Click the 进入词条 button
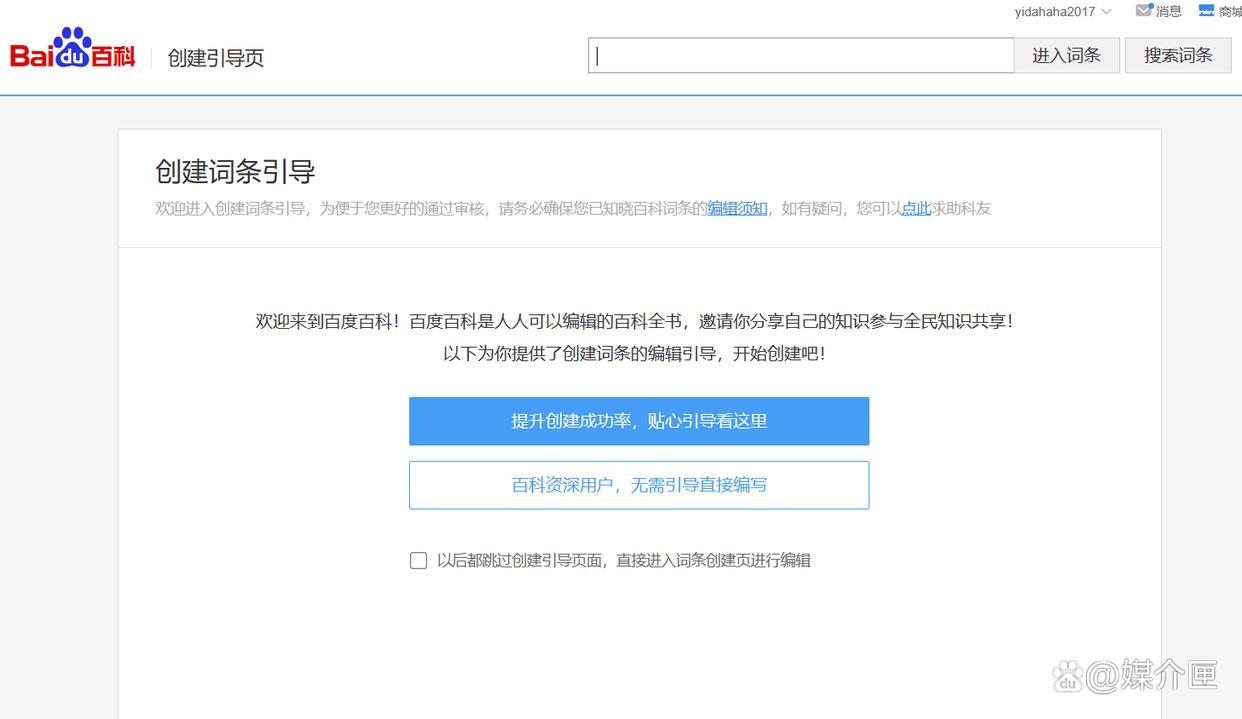This screenshot has width=1242, height=719. [1067, 55]
